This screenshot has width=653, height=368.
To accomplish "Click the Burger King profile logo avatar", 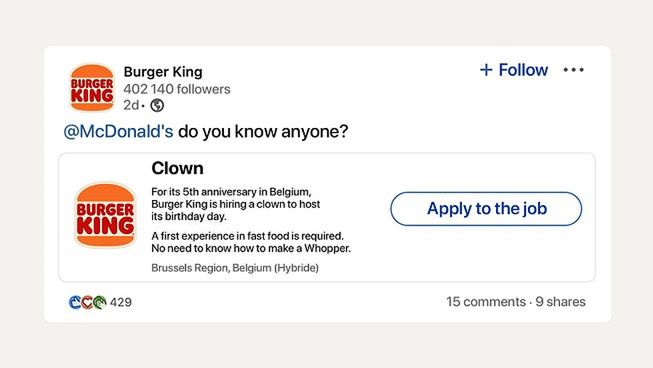I will (92, 88).
